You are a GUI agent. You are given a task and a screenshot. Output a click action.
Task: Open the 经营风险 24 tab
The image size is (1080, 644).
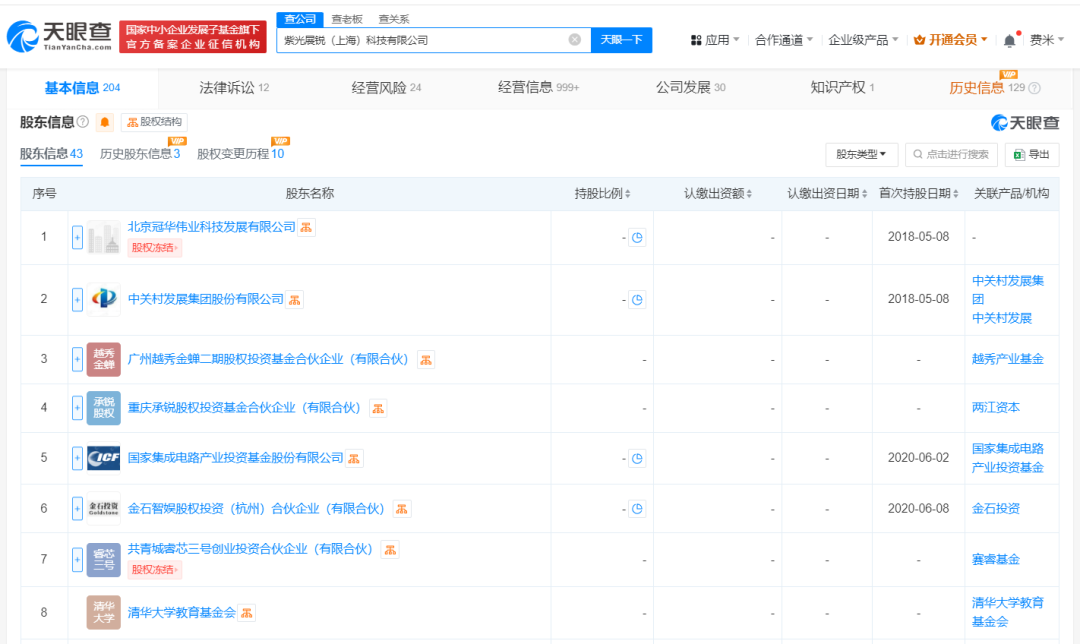pos(386,87)
